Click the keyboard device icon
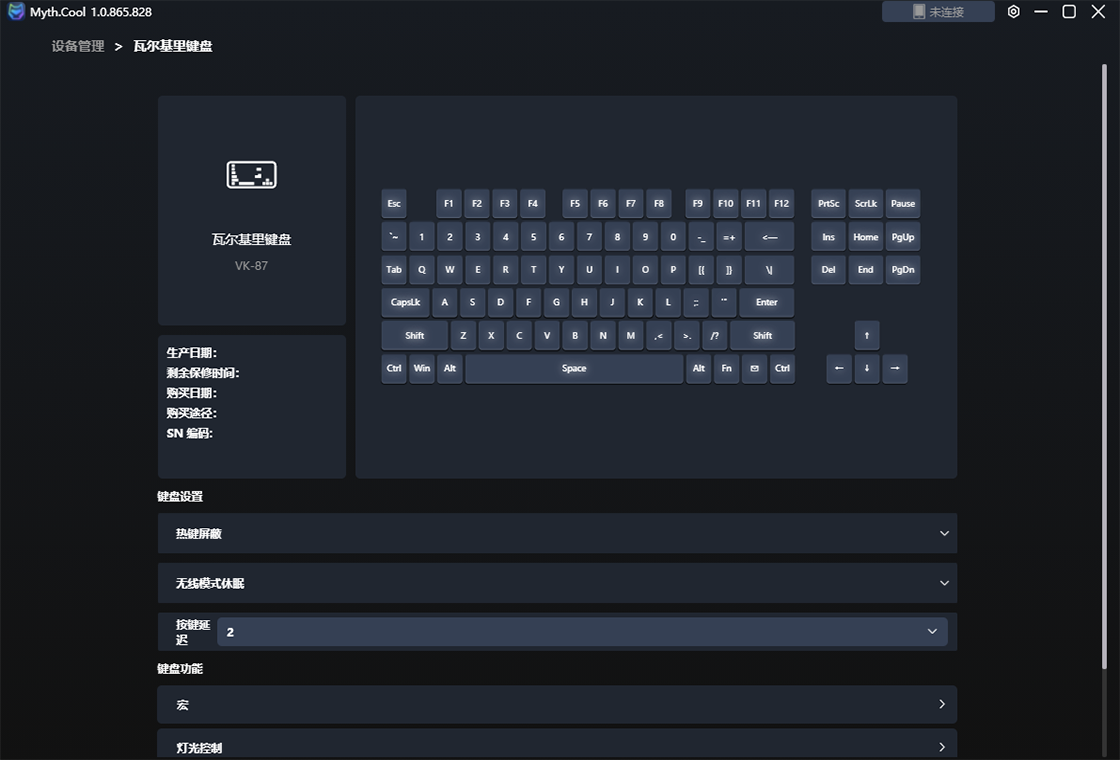The image size is (1120, 760). [251, 174]
